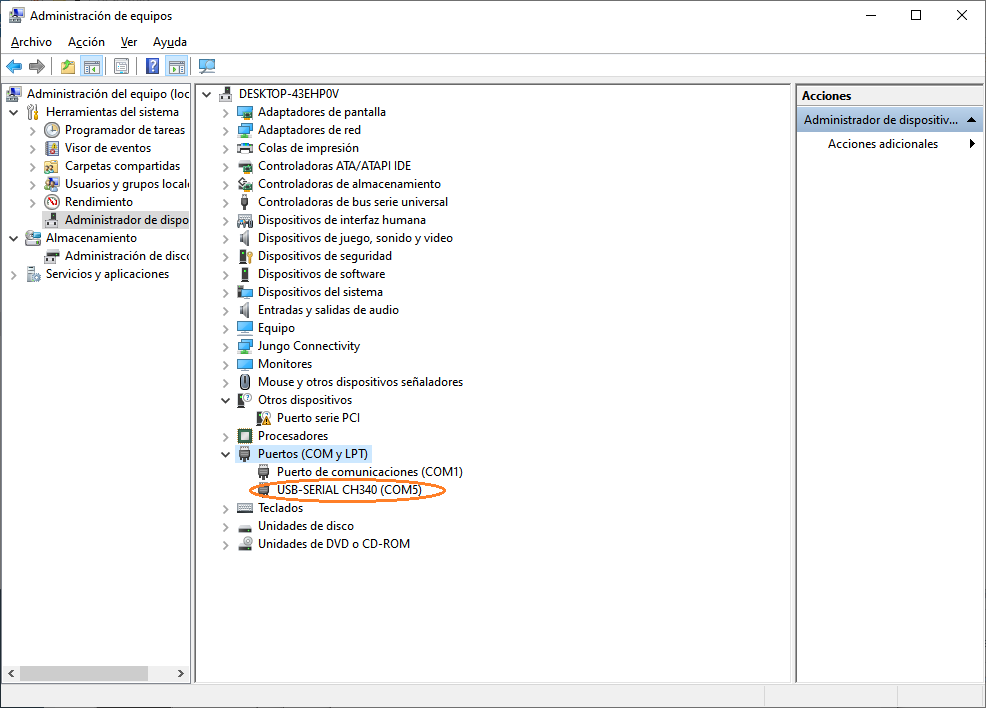Image resolution: width=986 pixels, height=708 pixels.
Task: Expand the Dispositivos del sistema category
Action: [226, 293]
